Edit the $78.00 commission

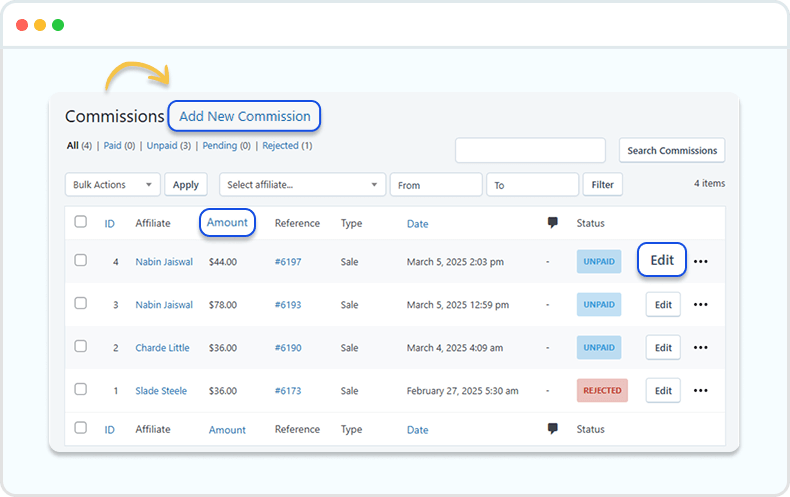[x=663, y=304]
